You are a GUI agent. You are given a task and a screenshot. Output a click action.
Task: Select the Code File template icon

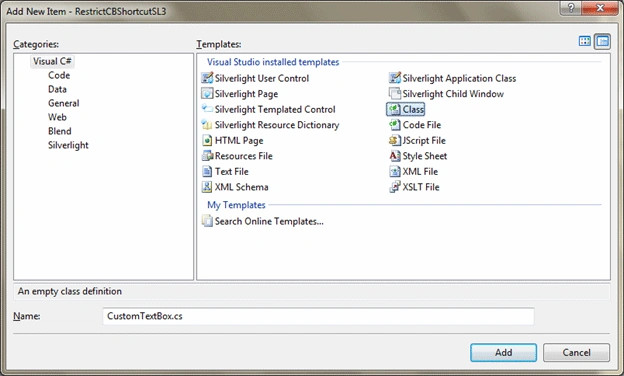[394, 125]
